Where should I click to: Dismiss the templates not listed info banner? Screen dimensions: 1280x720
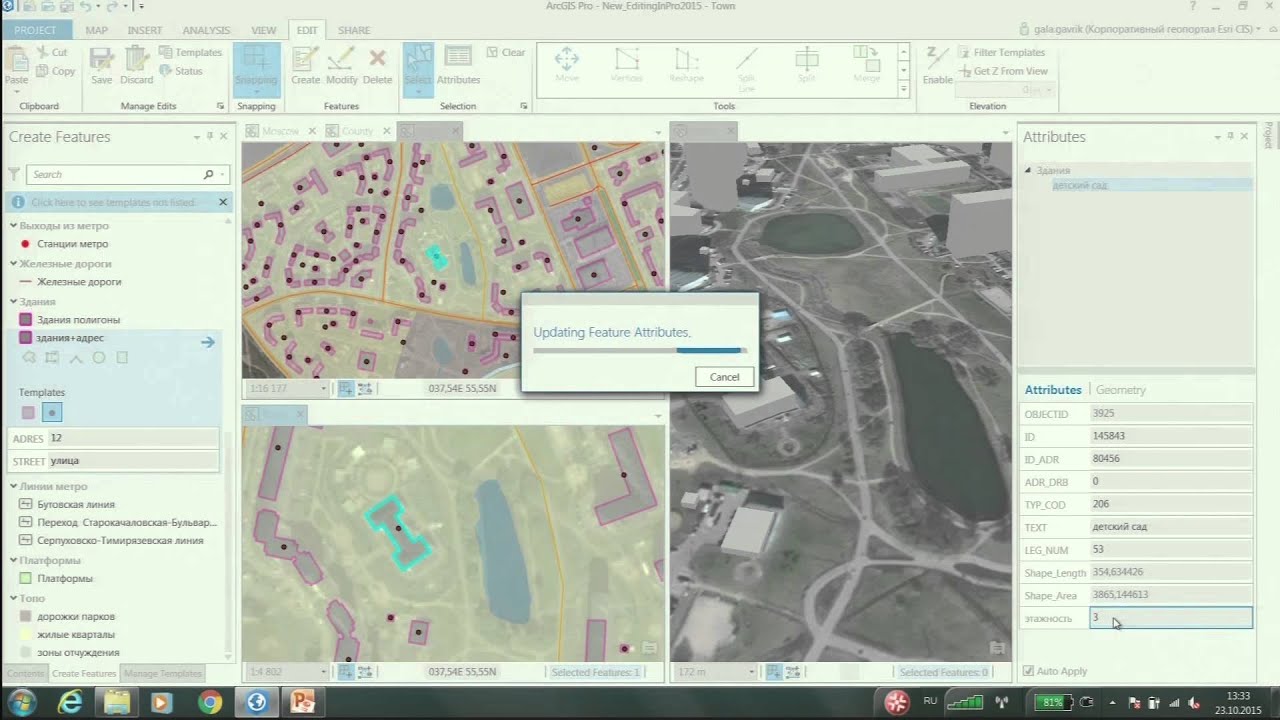(223, 202)
